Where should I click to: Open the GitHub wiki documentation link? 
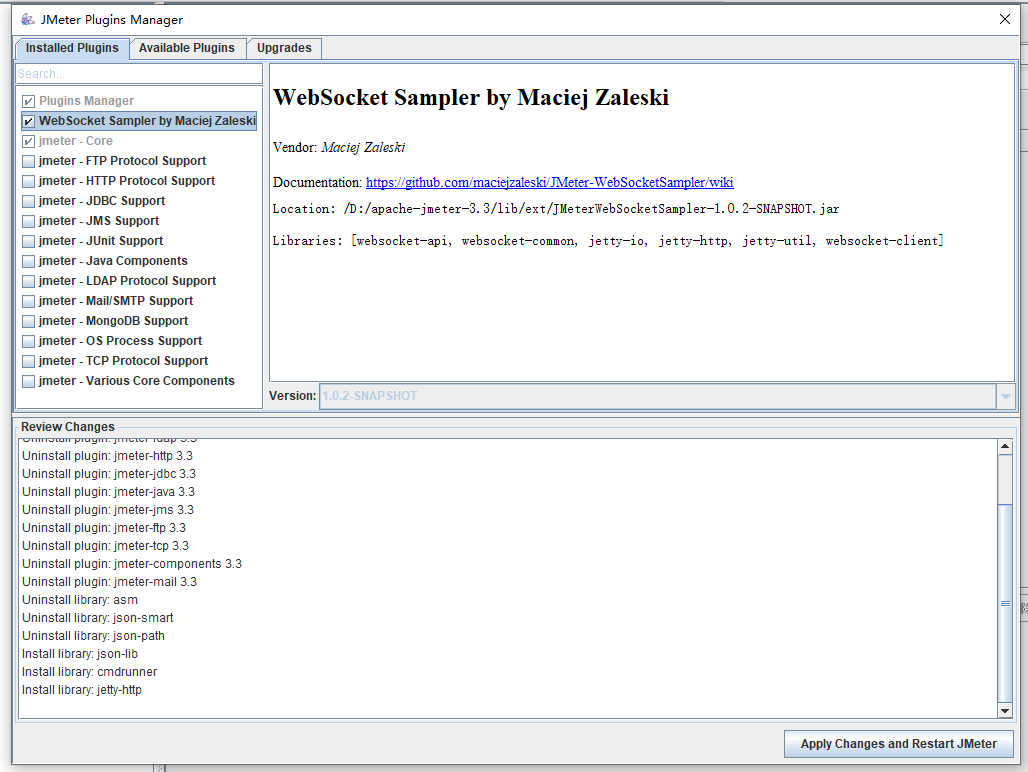pyautogui.click(x=549, y=182)
